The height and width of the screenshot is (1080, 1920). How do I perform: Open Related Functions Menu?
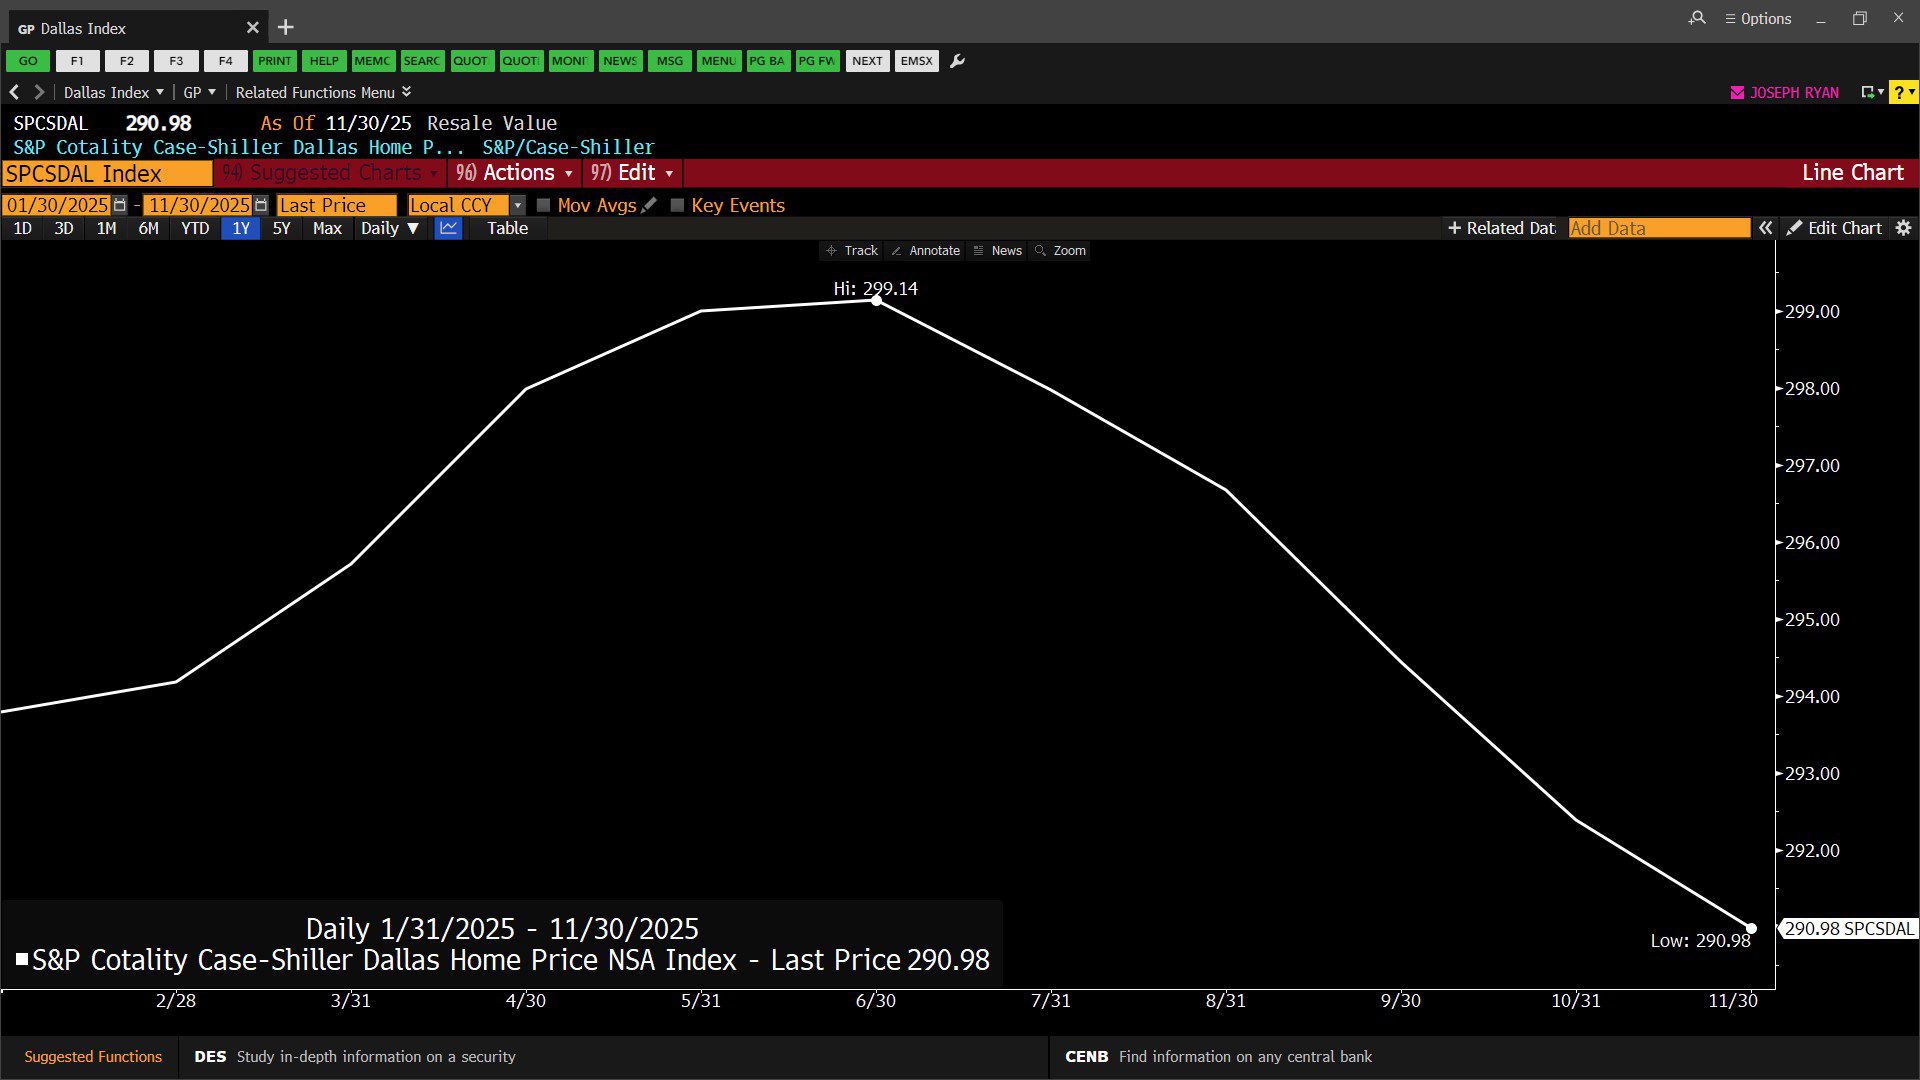pos(322,92)
